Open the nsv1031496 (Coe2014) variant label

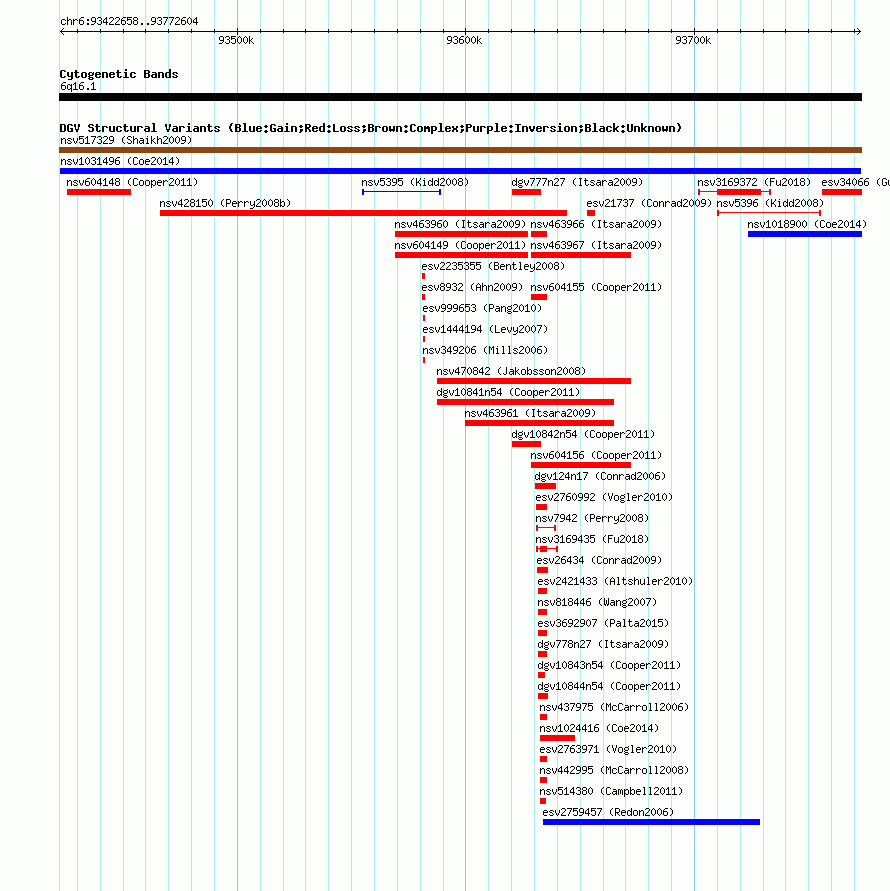pyautogui.click(x=120, y=161)
